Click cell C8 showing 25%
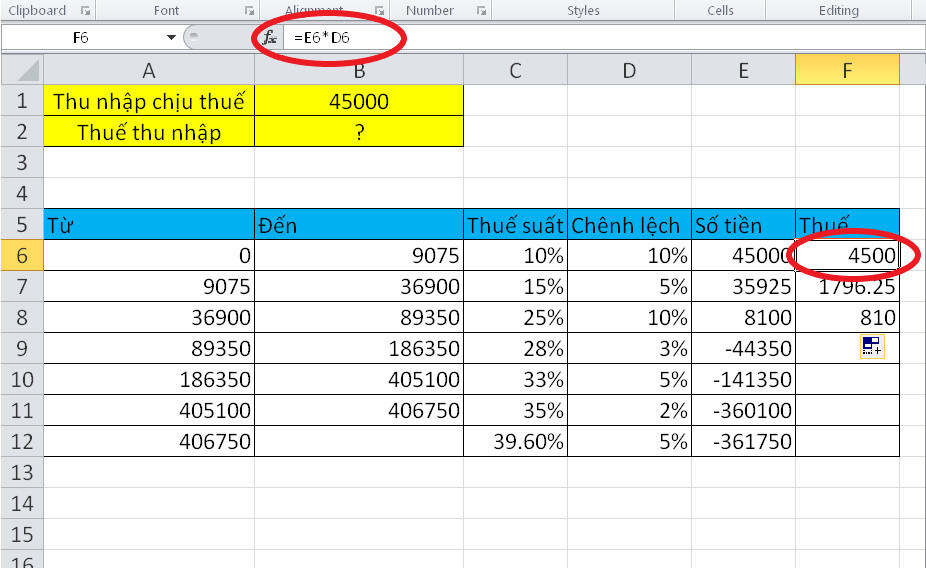 click(516, 317)
